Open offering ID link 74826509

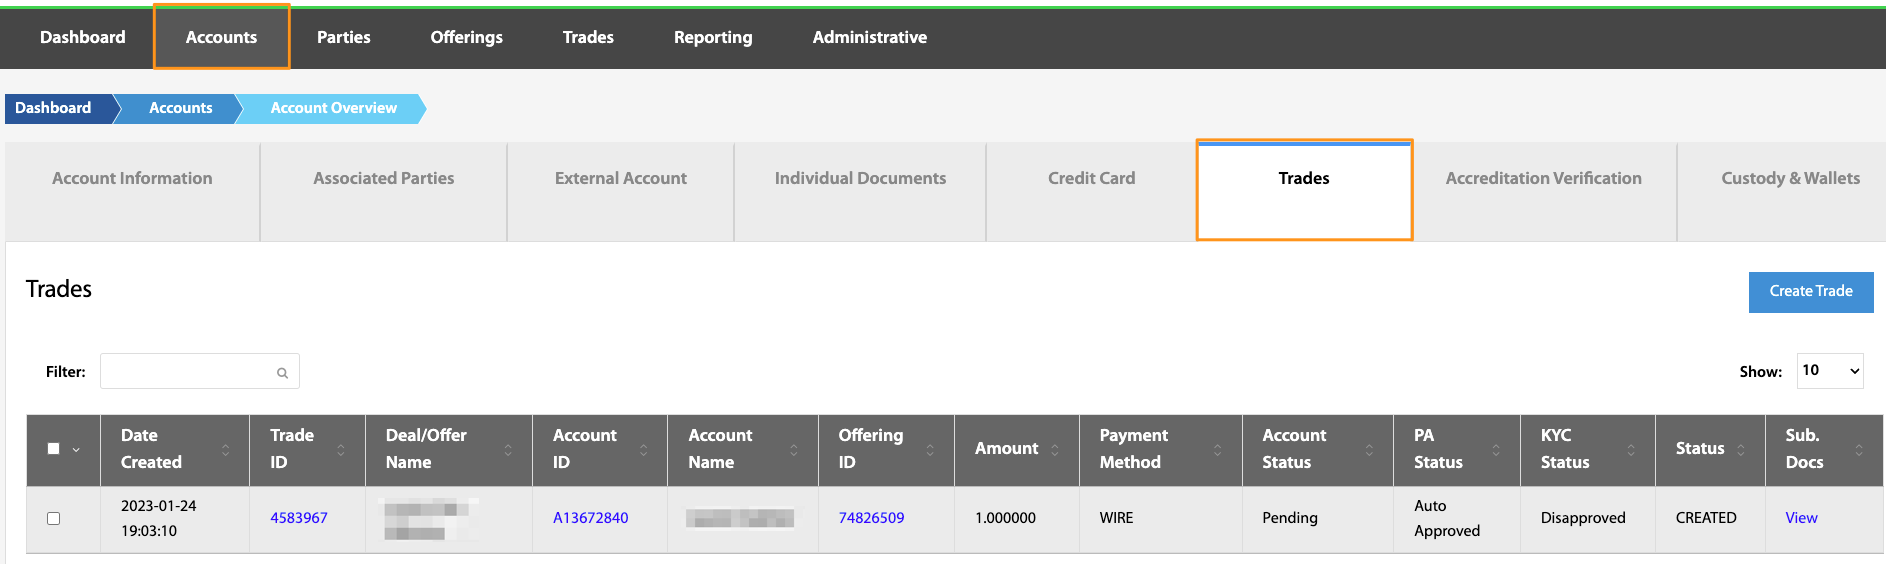[871, 518]
